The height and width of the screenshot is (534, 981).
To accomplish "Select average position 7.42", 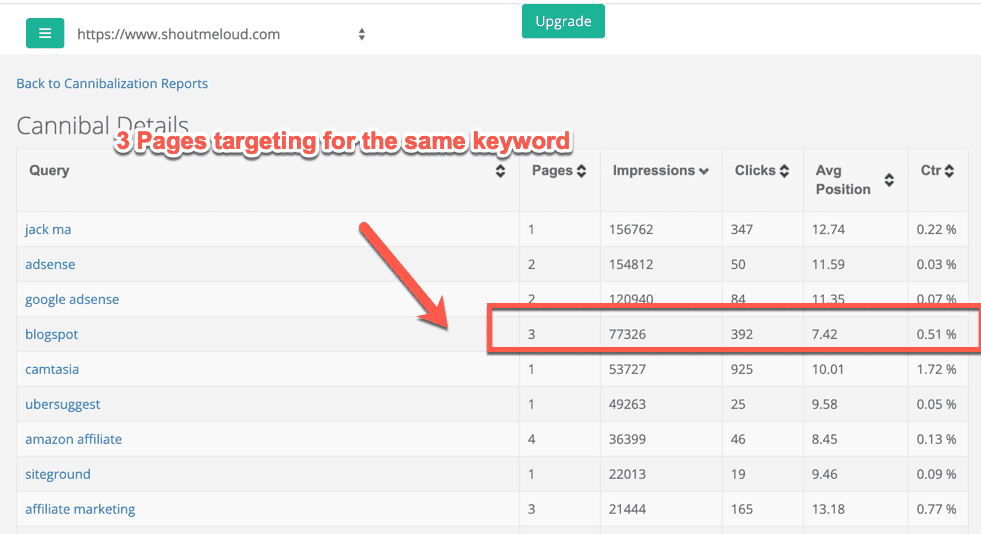I will (x=825, y=335).
